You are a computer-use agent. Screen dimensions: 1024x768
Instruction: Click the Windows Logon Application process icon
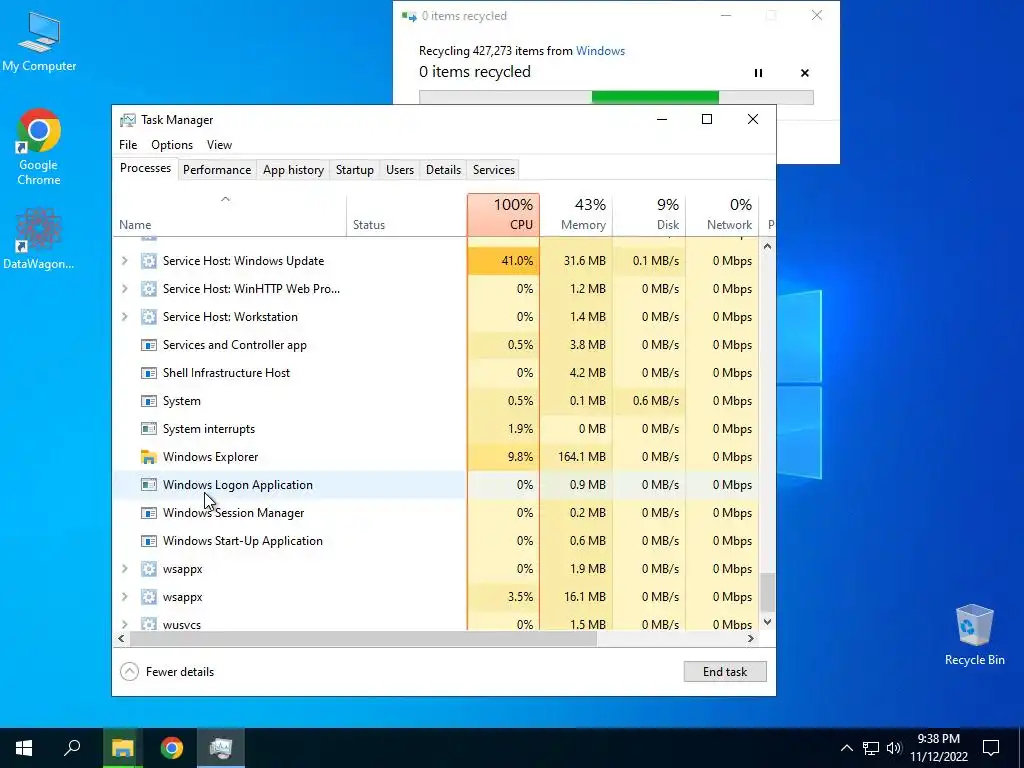[149, 485]
